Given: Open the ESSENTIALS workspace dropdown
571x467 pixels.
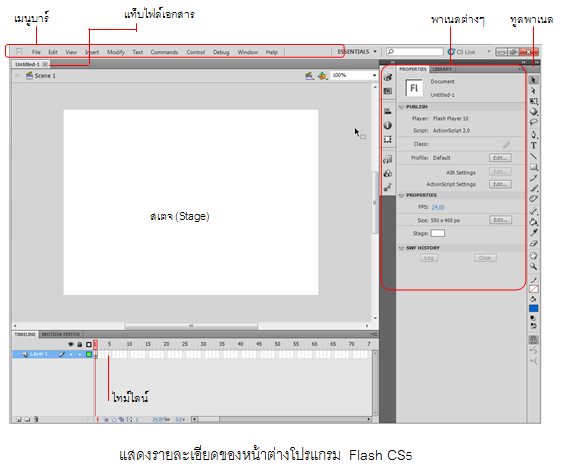Looking at the screenshot, I should (357, 52).
